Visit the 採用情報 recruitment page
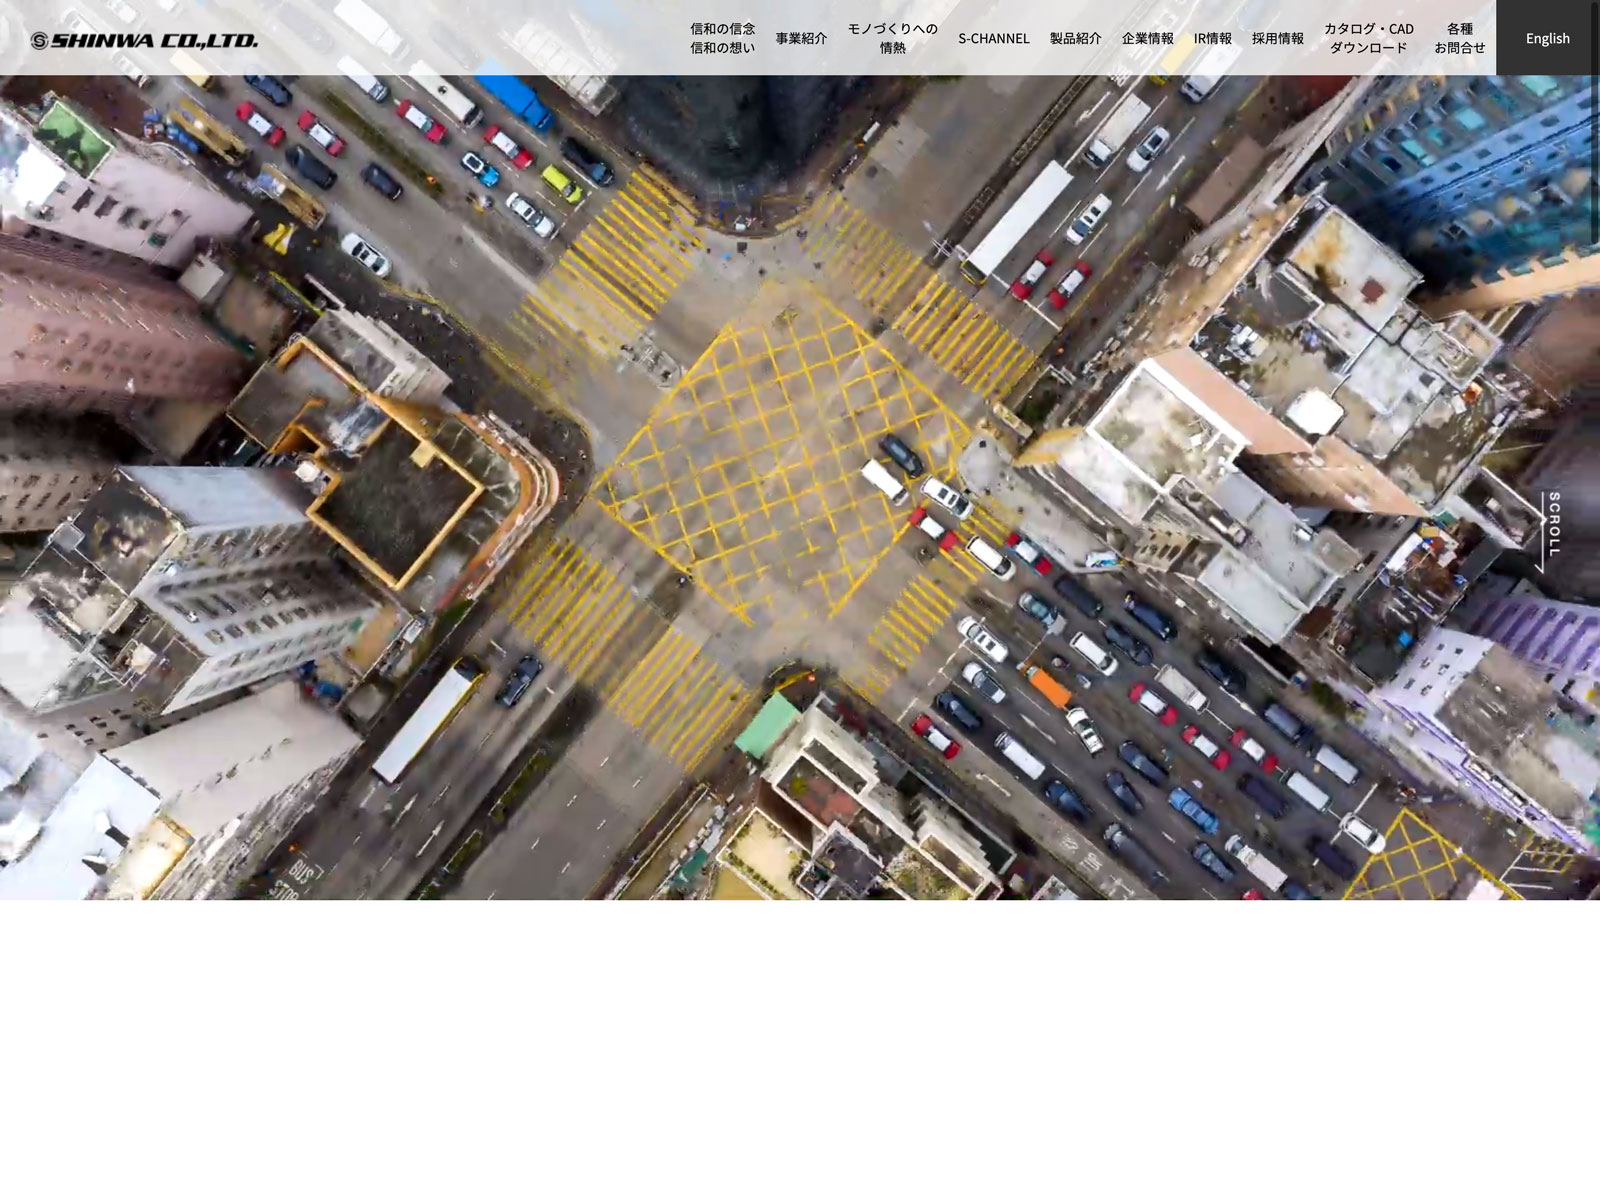The width and height of the screenshot is (1600, 1200). (1277, 38)
